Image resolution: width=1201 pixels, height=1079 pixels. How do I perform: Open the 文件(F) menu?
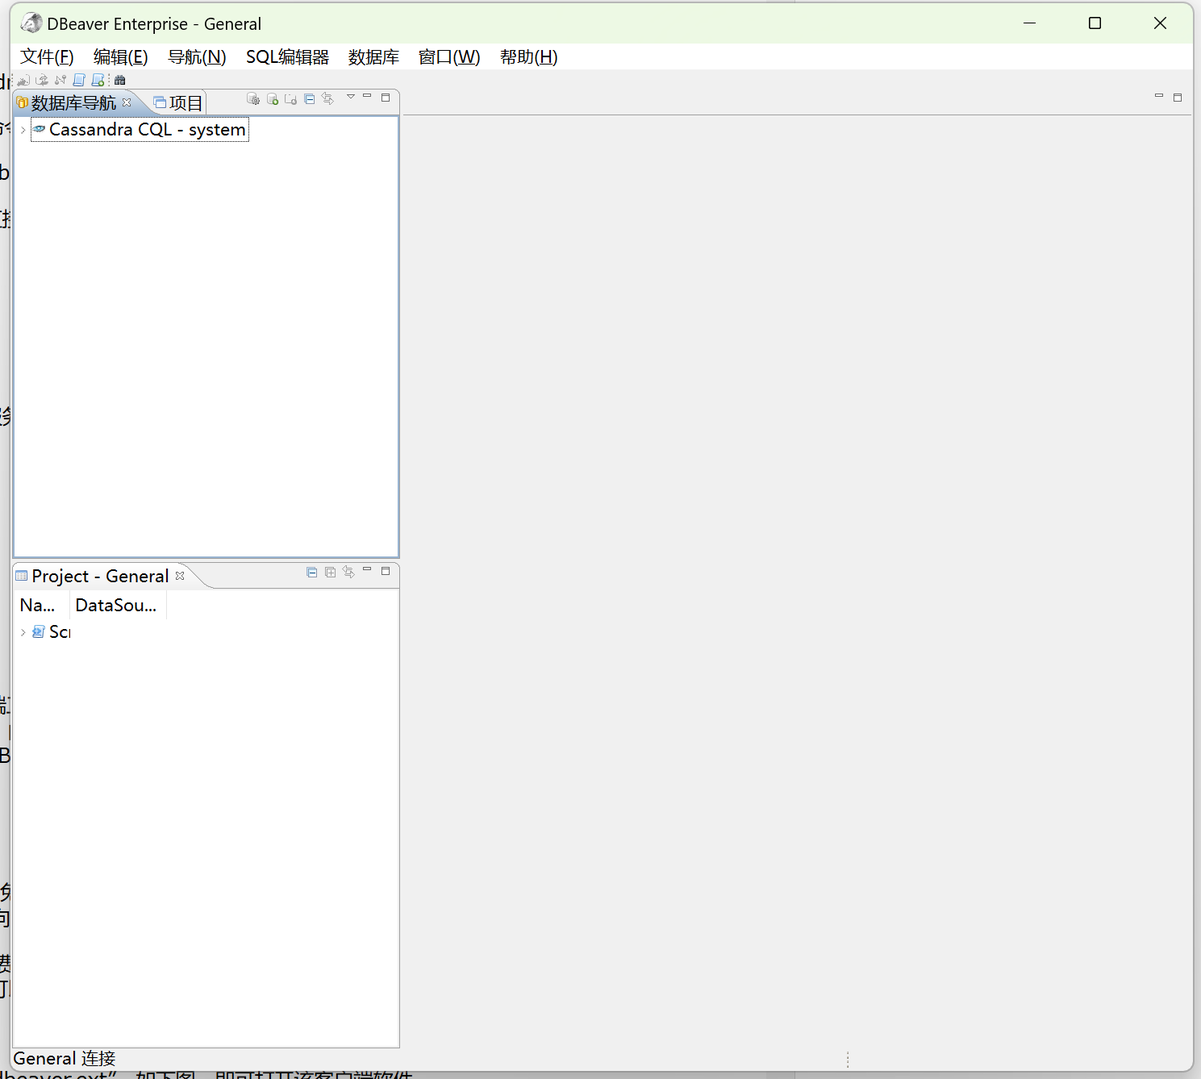point(47,57)
